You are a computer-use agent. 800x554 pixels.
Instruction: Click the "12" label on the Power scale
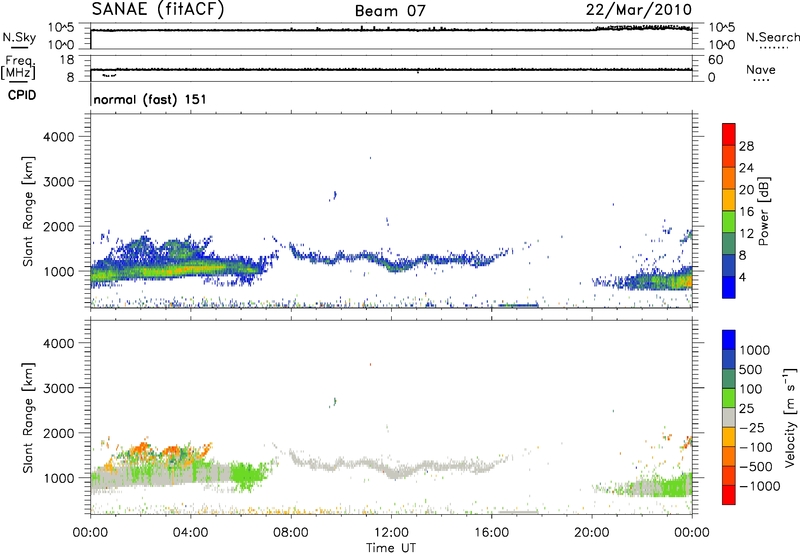coord(746,234)
